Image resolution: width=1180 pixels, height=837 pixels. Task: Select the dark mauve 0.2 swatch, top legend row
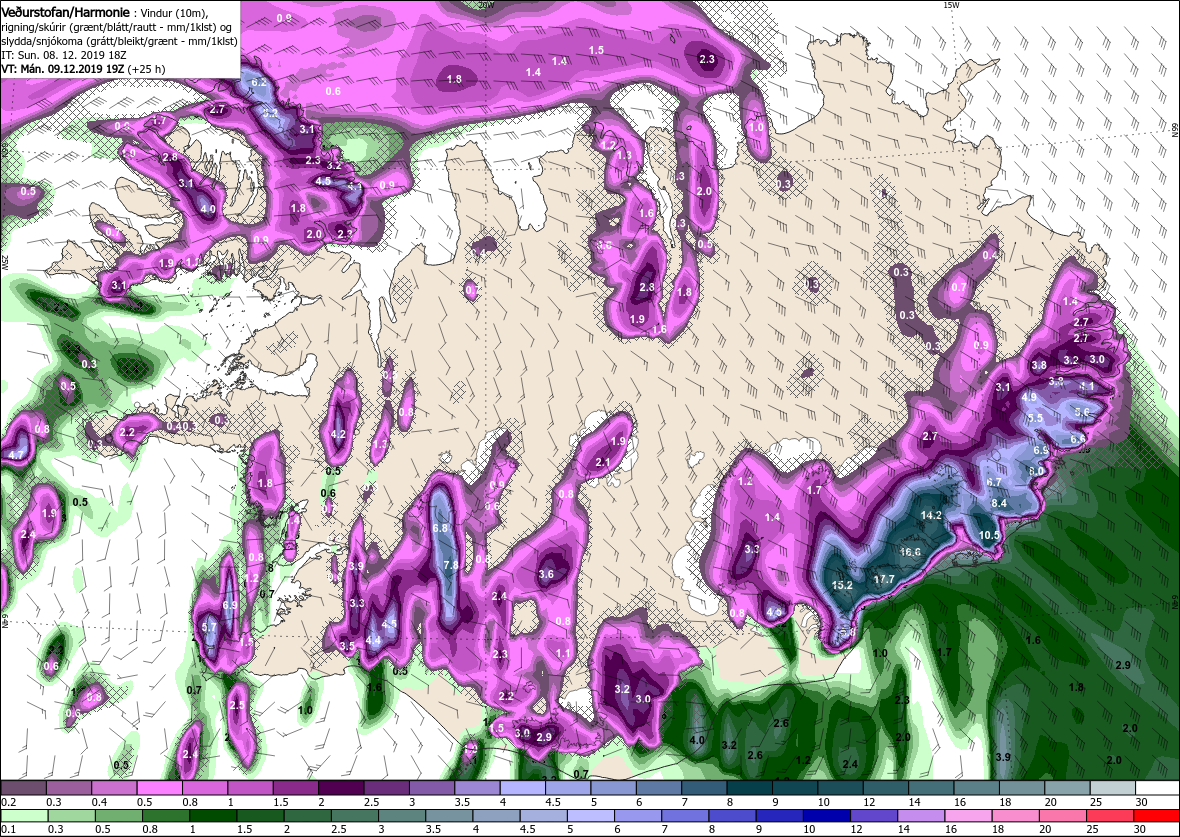pos(23,787)
